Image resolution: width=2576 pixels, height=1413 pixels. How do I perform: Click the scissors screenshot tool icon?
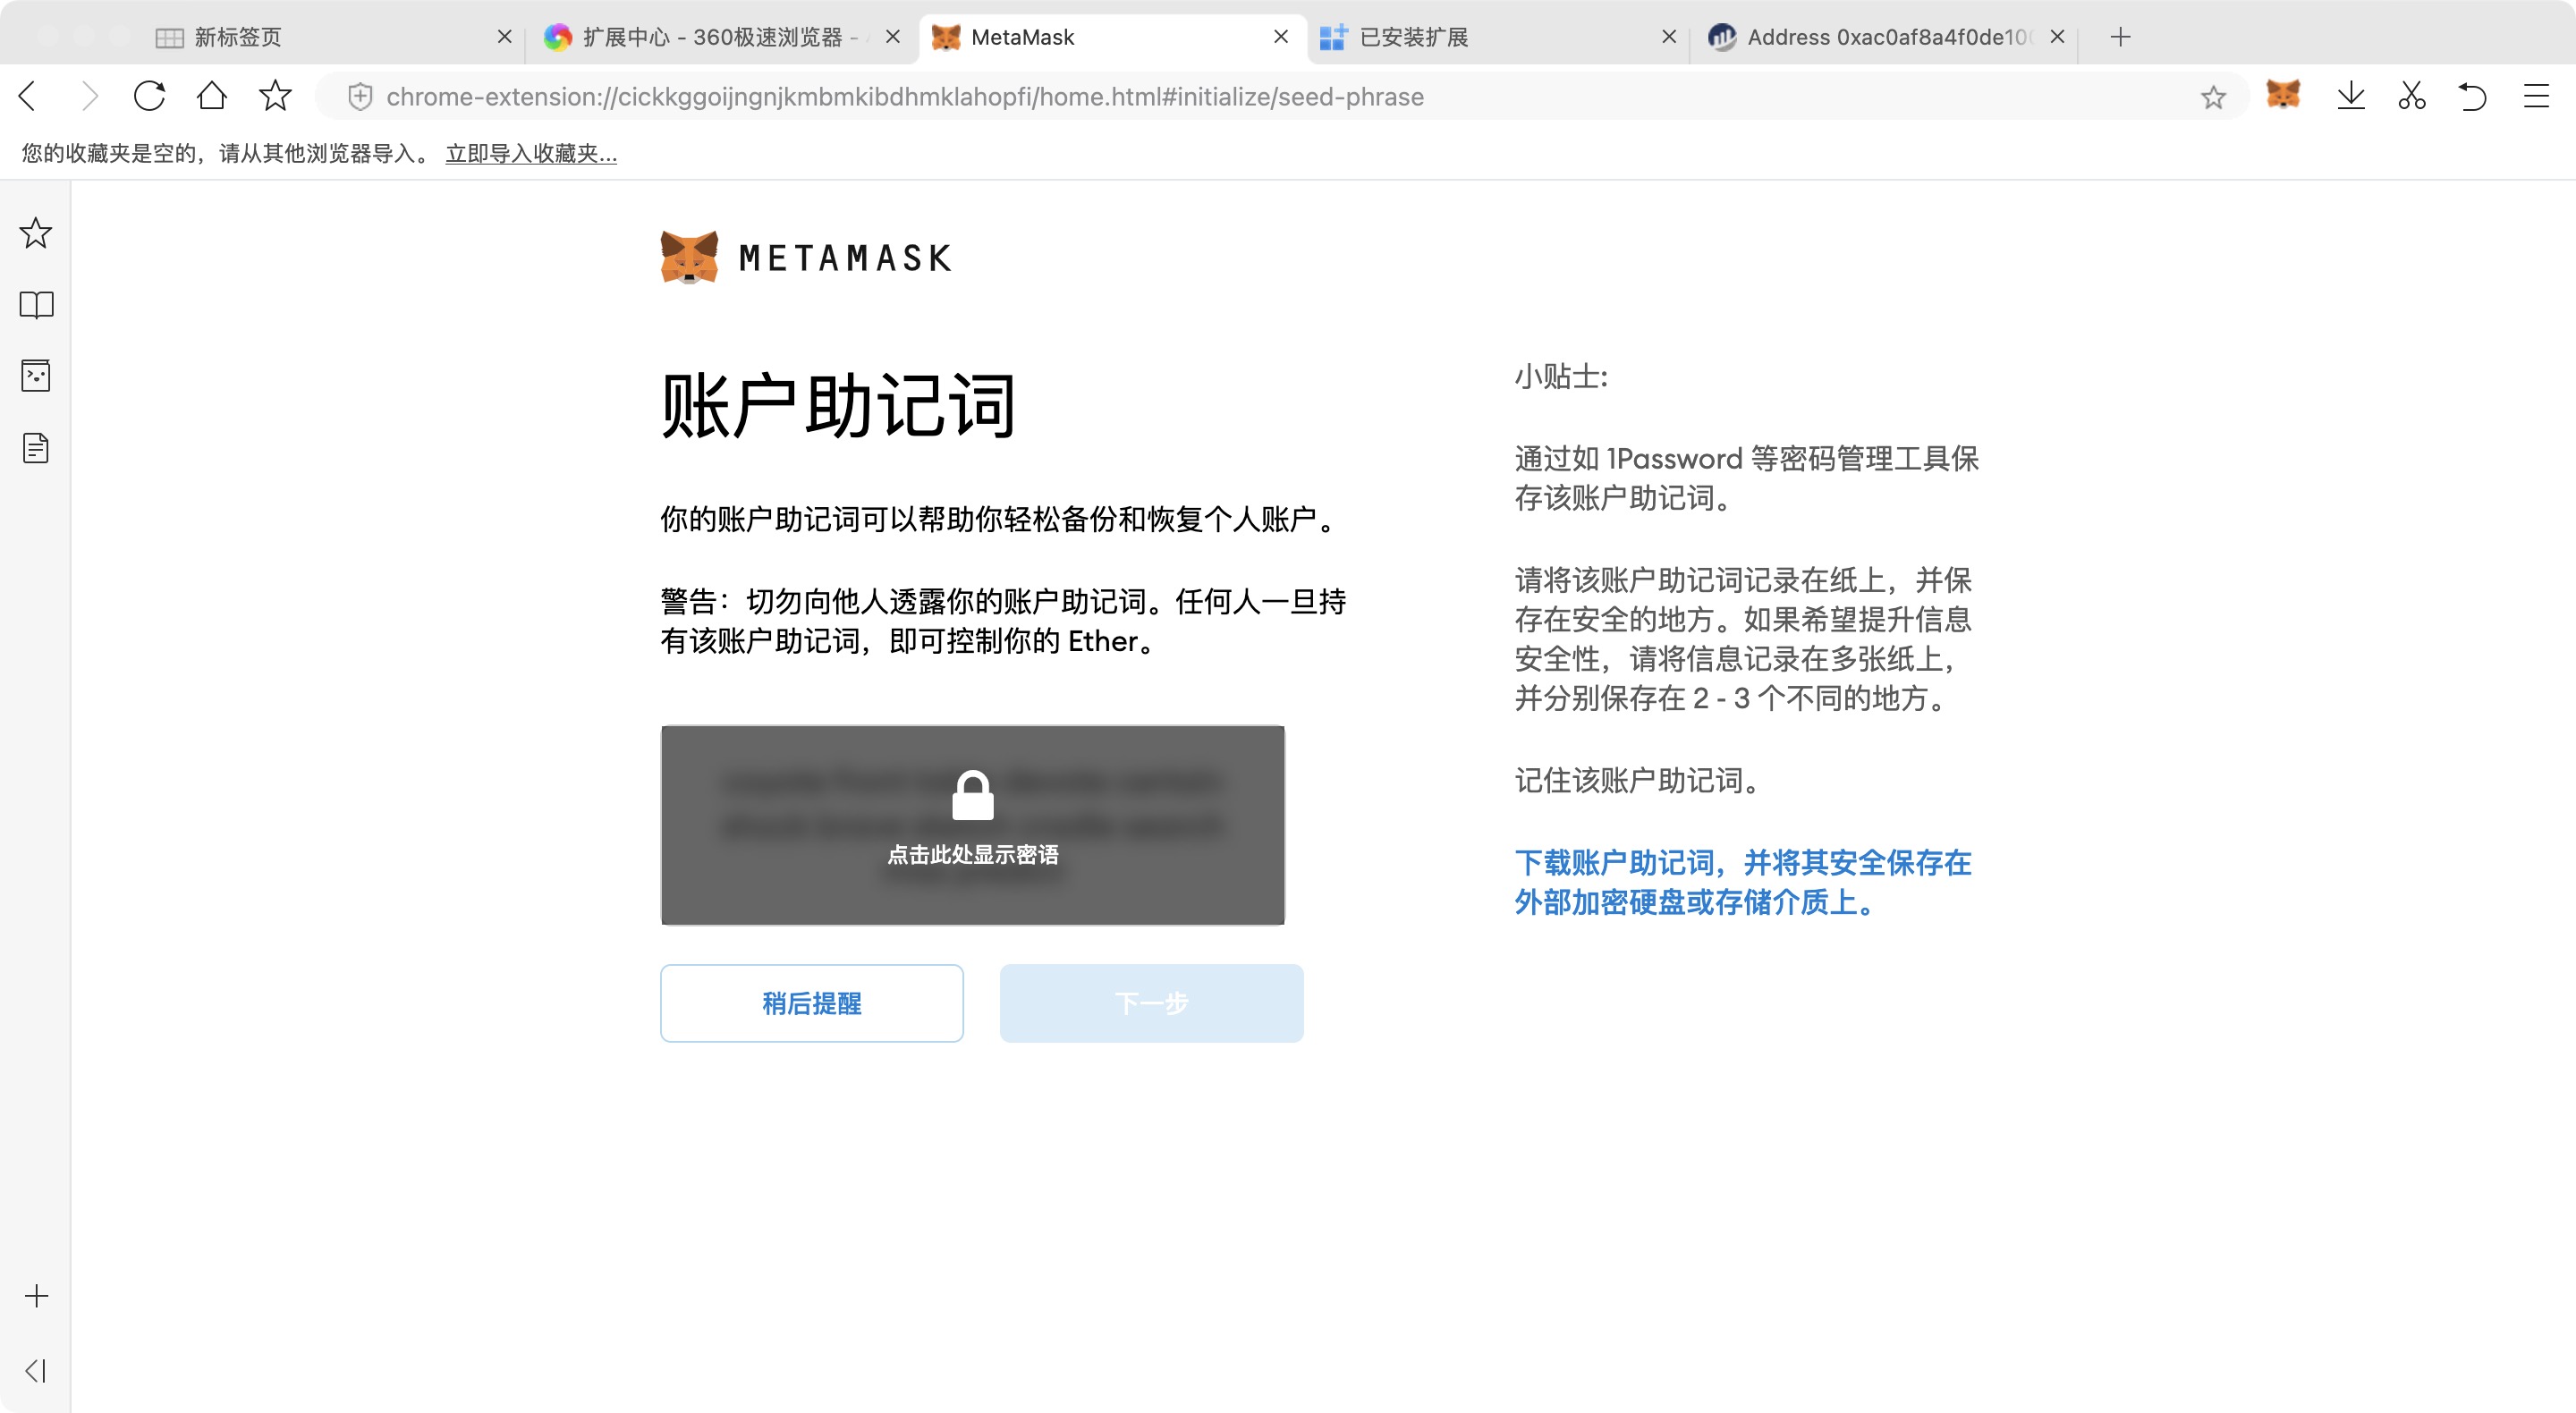[2412, 96]
